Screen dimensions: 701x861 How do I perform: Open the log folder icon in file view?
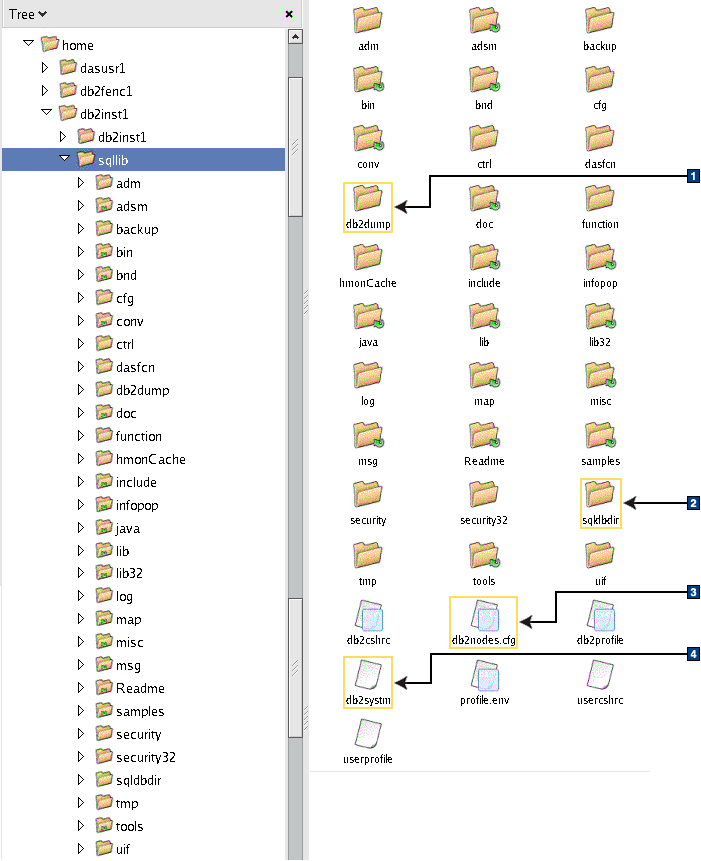coord(368,376)
